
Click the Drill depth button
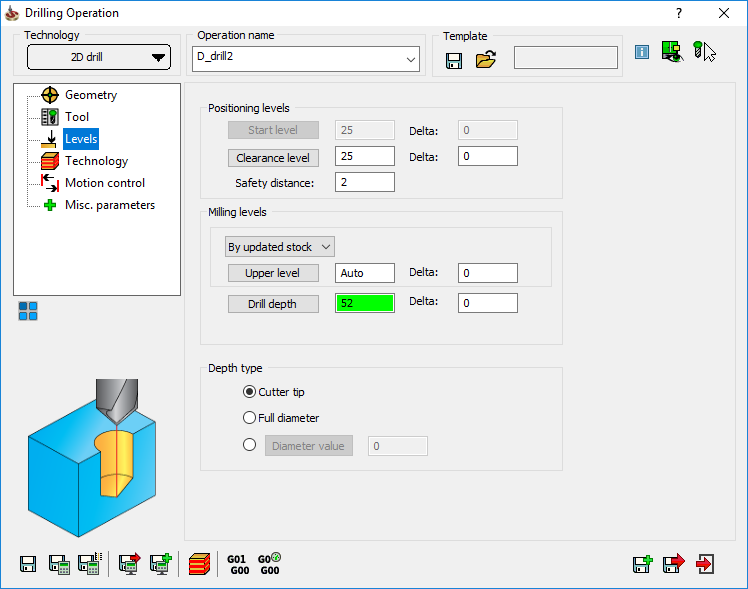273,304
